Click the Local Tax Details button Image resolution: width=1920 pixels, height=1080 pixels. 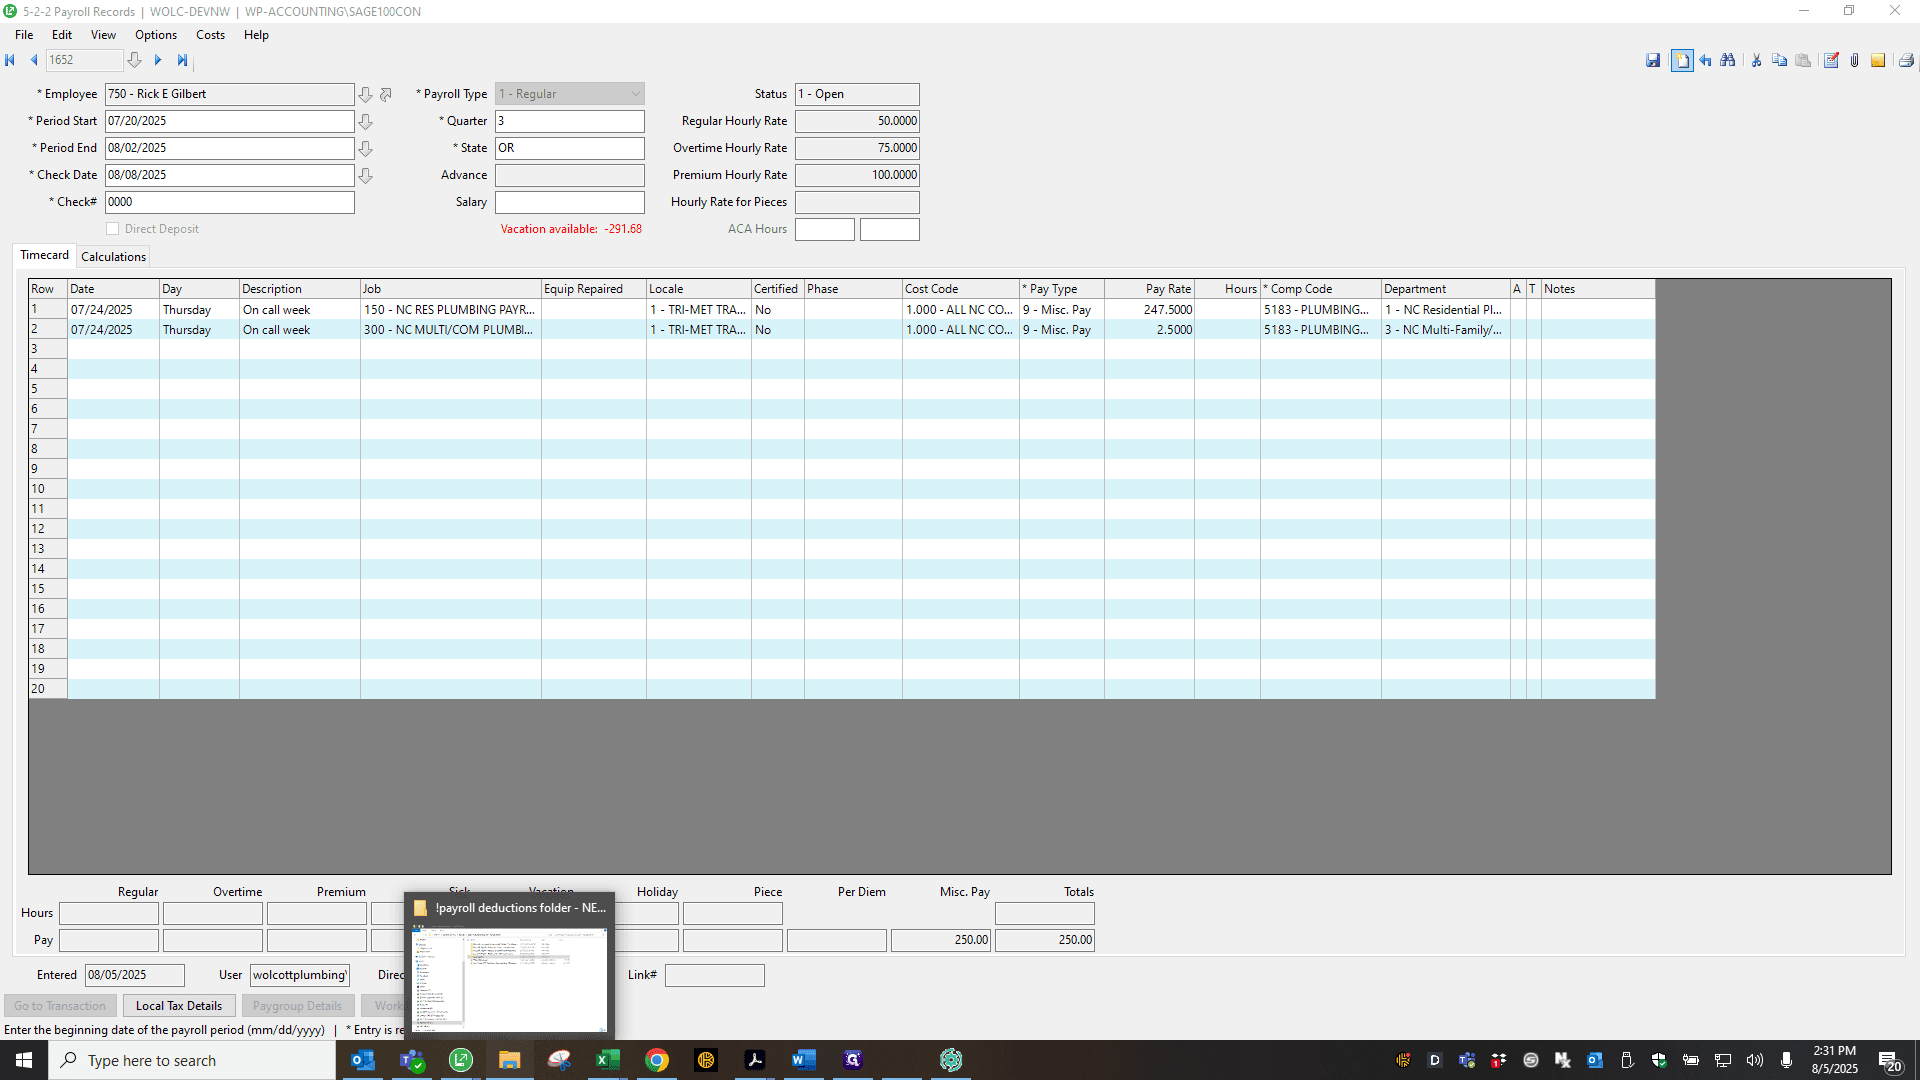(179, 1006)
